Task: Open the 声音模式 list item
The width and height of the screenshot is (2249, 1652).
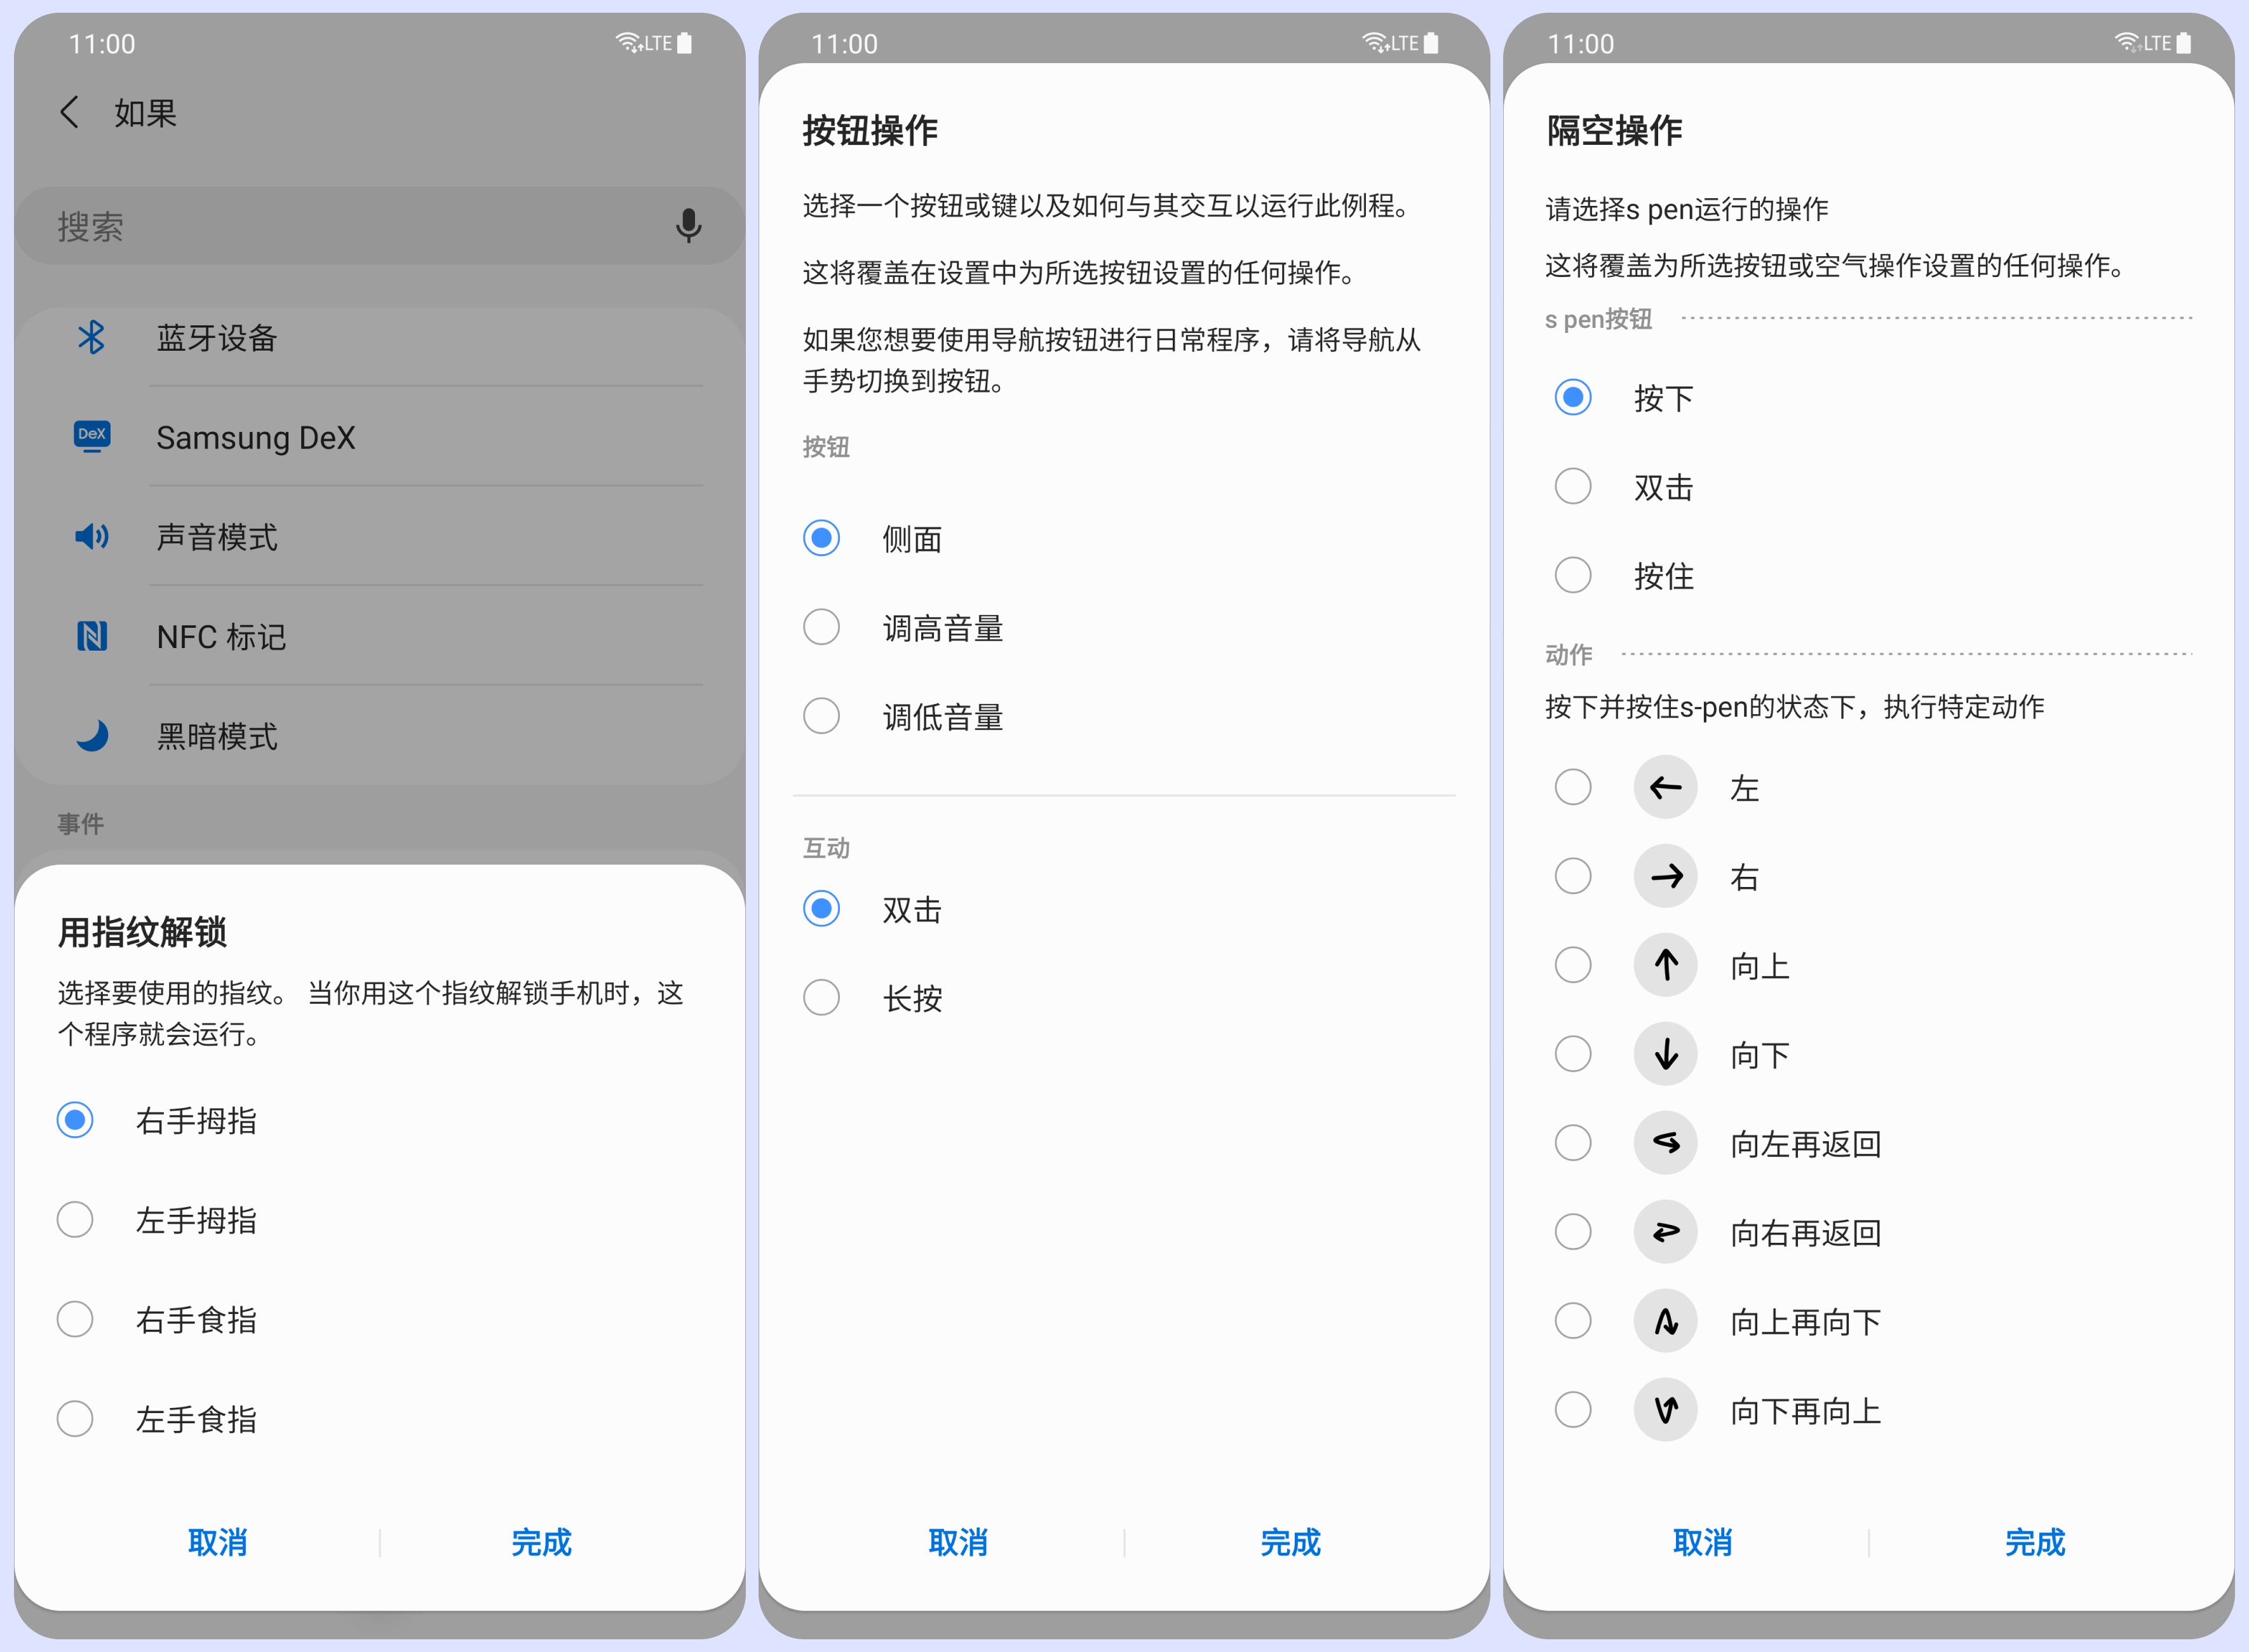Action: [400, 537]
